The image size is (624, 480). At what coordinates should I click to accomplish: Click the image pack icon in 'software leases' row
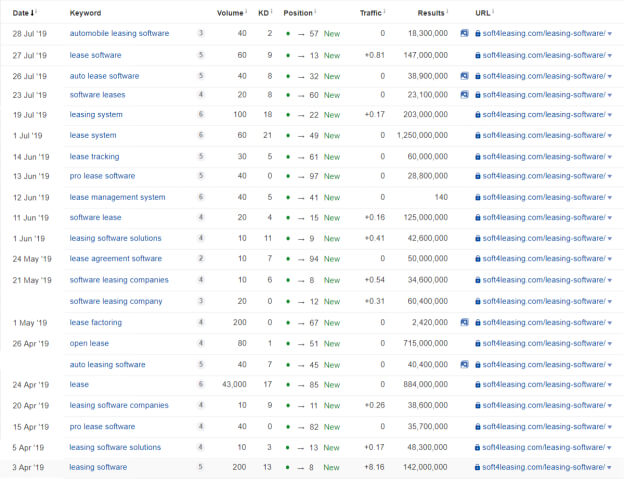point(464,95)
